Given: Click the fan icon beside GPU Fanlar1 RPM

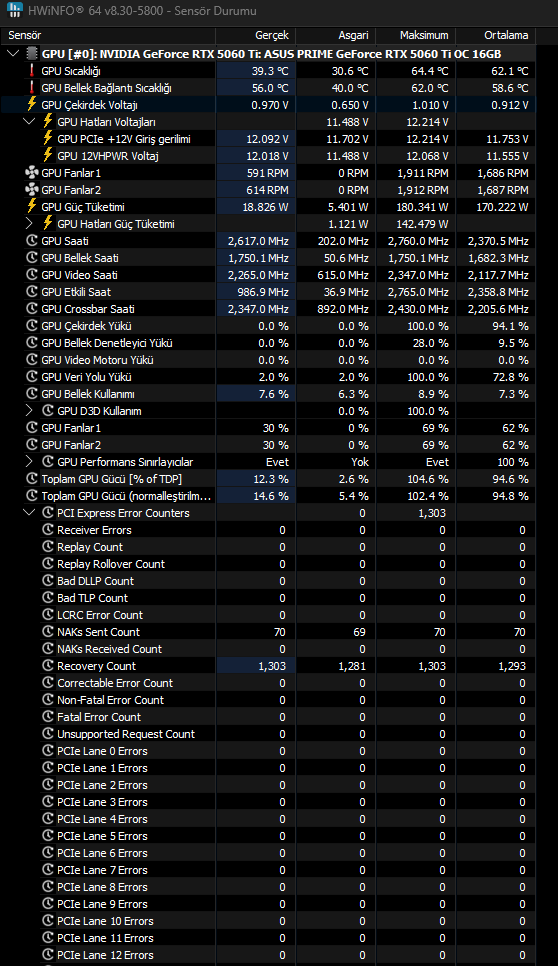Looking at the screenshot, I should 32,173.
